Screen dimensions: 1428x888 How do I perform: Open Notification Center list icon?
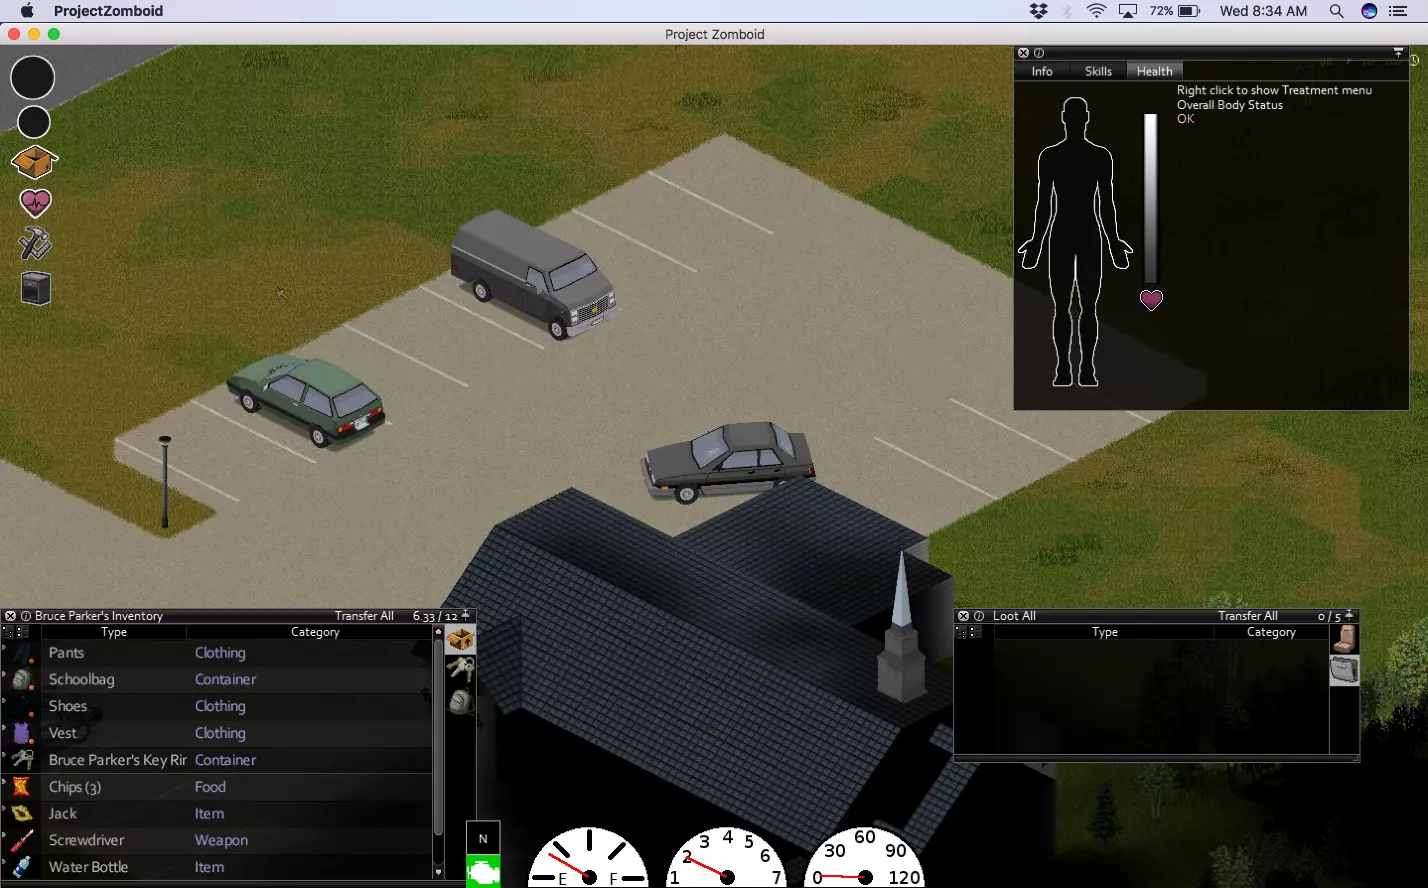(x=1399, y=11)
